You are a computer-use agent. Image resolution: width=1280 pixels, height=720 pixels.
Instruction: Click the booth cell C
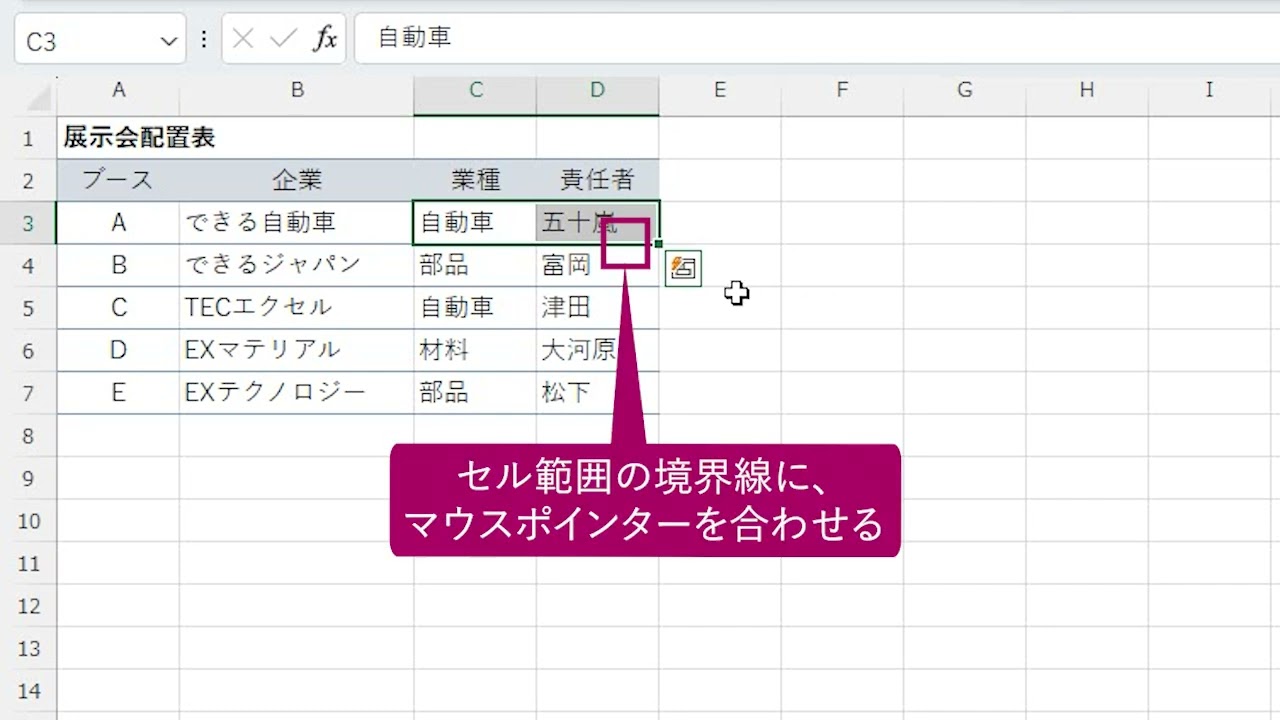click(x=118, y=308)
